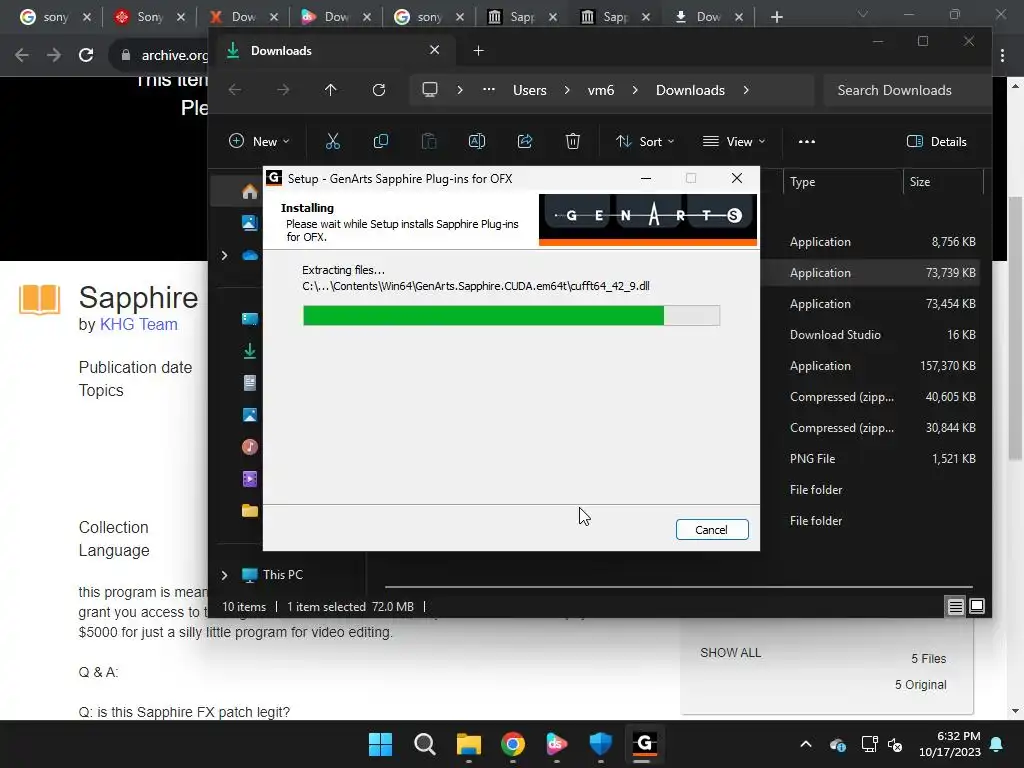Screen dimensions: 1024x768
Task: Open the Windows Start menu
Action: point(380,744)
